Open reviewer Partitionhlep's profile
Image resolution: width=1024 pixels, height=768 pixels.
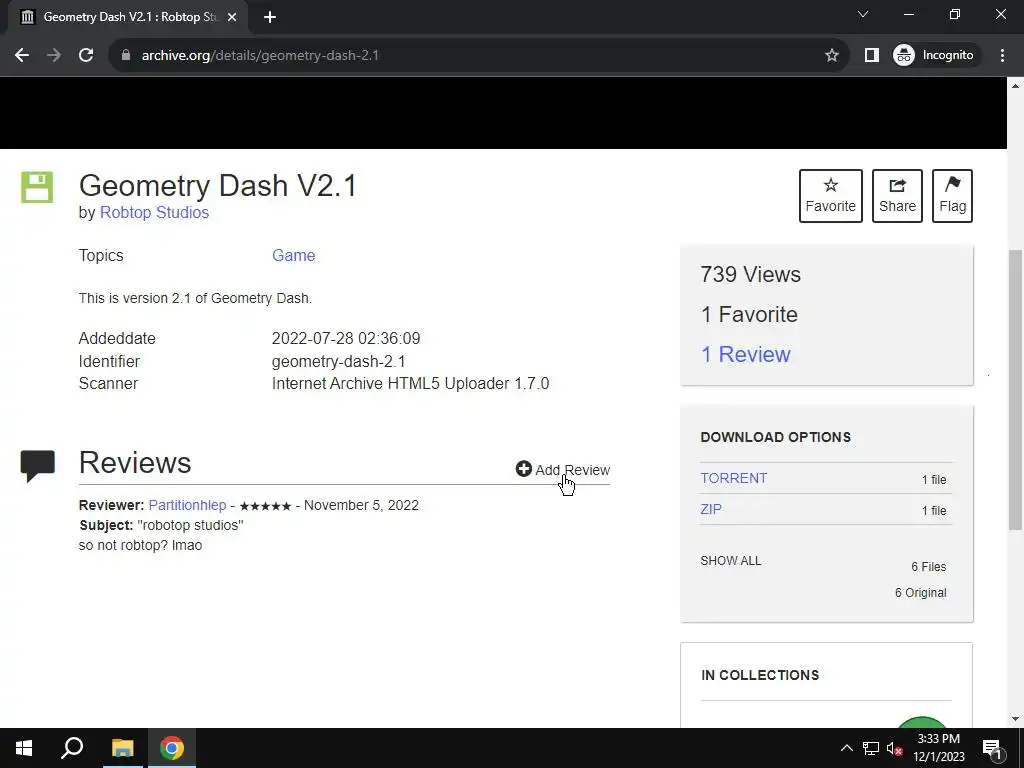pos(187,505)
